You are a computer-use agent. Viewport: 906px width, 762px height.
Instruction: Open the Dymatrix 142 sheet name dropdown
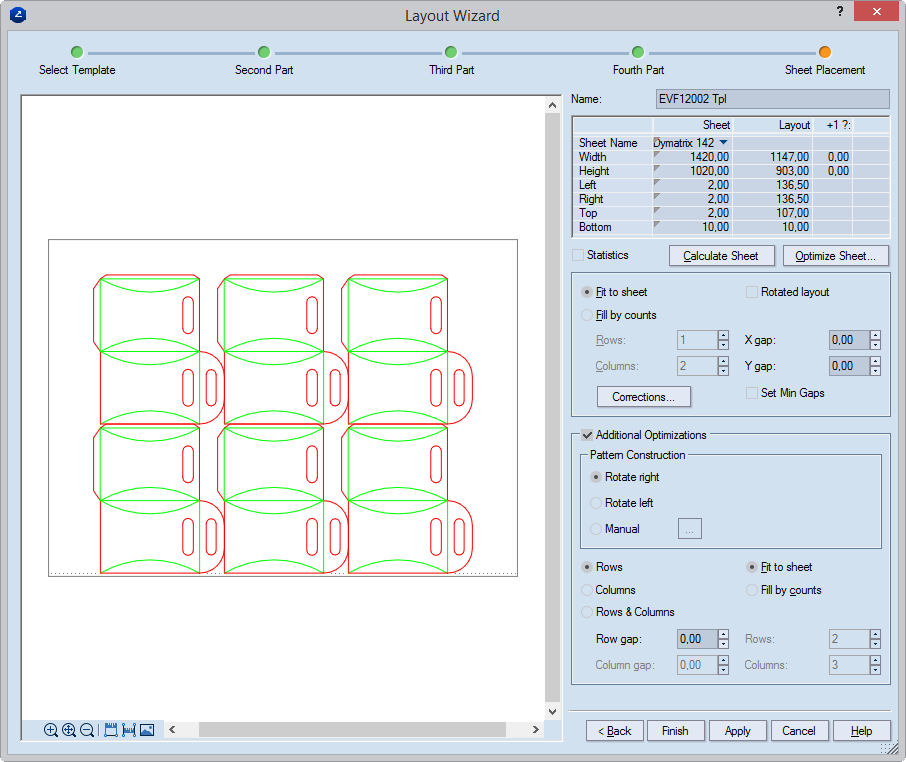click(723, 143)
